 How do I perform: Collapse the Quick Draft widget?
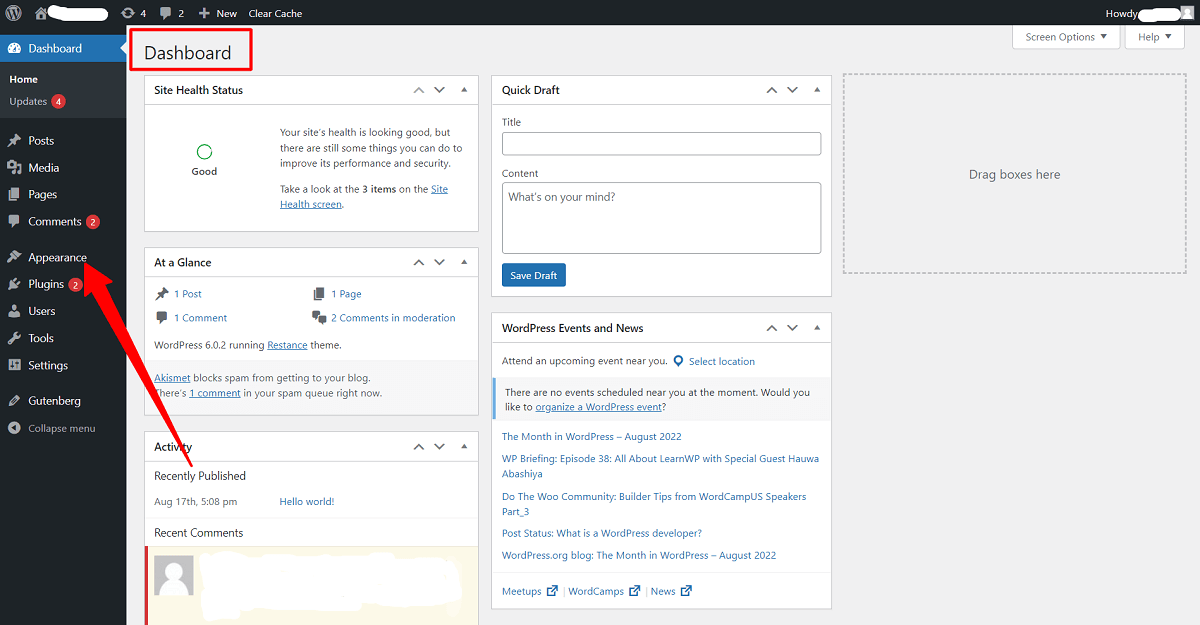pos(816,89)
